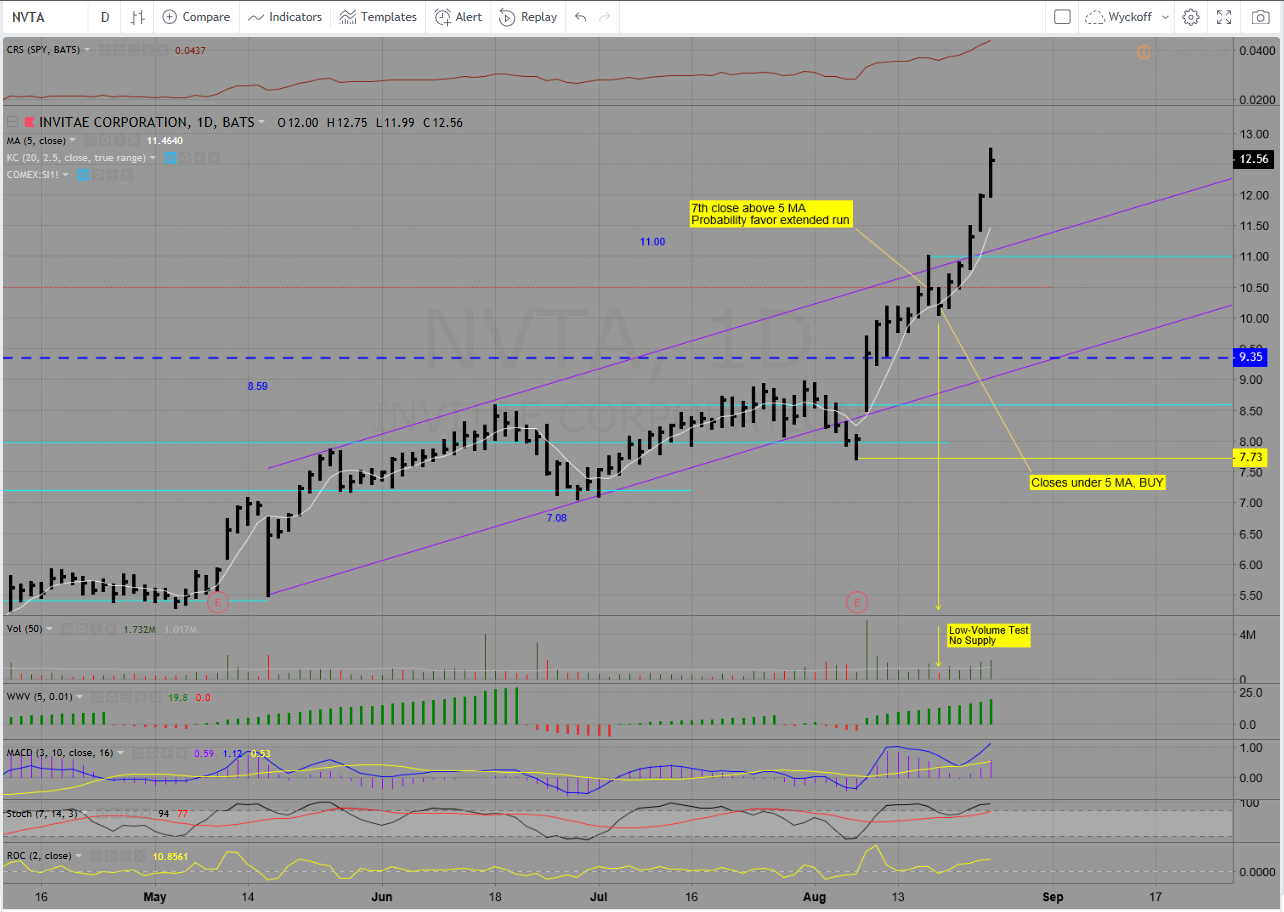Create an Alert with the alarm button
Viewport: 1284px width, 912px height.
click(x=458, y=17)
